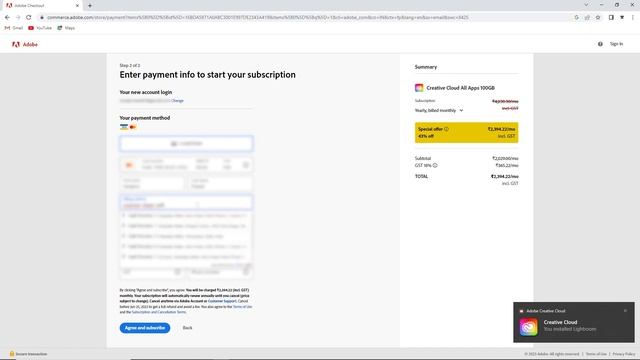Viewport: 640px width, 360px height.
Task: Click the Subtotal amount text
Action: (505, 158)
